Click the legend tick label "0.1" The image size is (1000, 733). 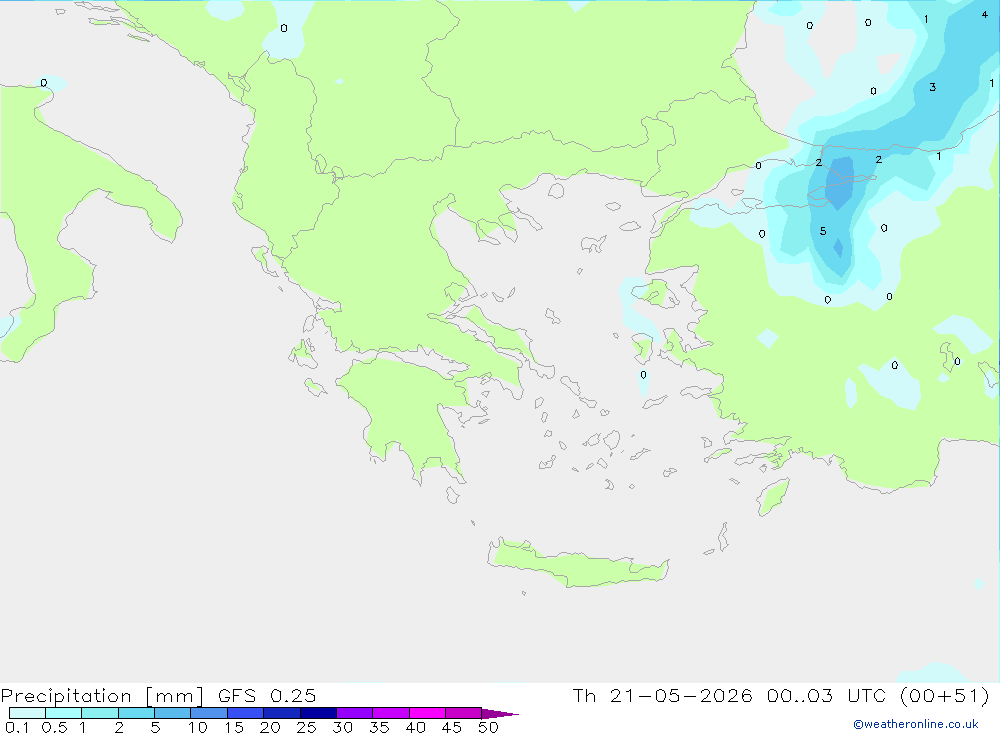[x=17, y=727]
